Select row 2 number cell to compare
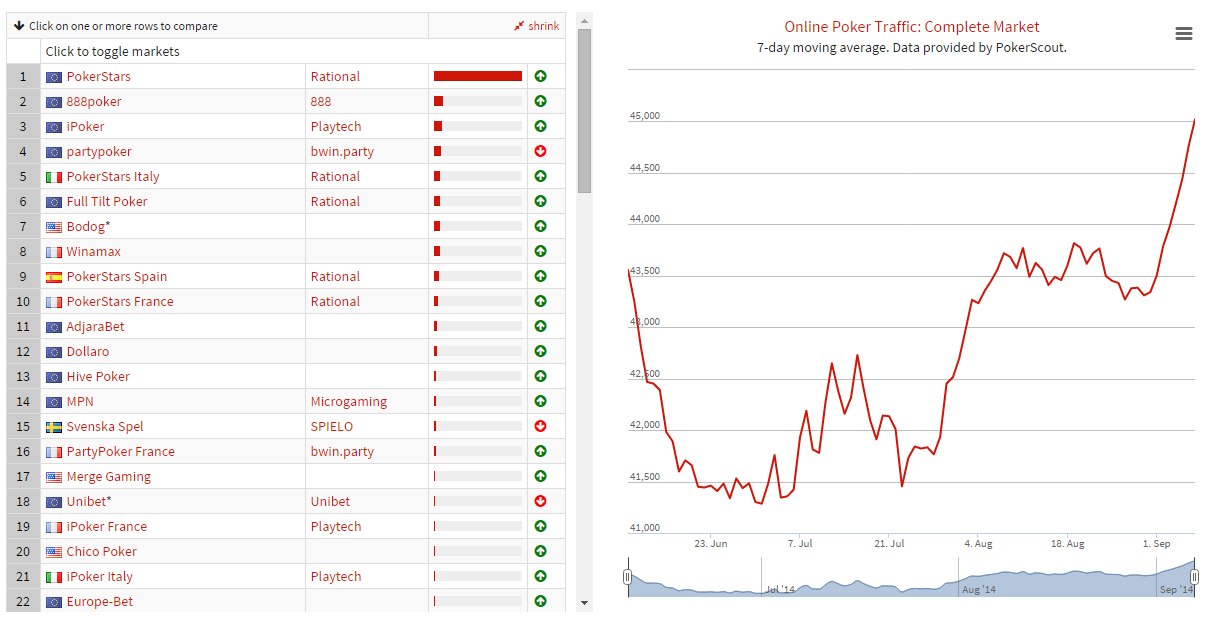This screenshot has height=619, width=1210. coord(23,101)
